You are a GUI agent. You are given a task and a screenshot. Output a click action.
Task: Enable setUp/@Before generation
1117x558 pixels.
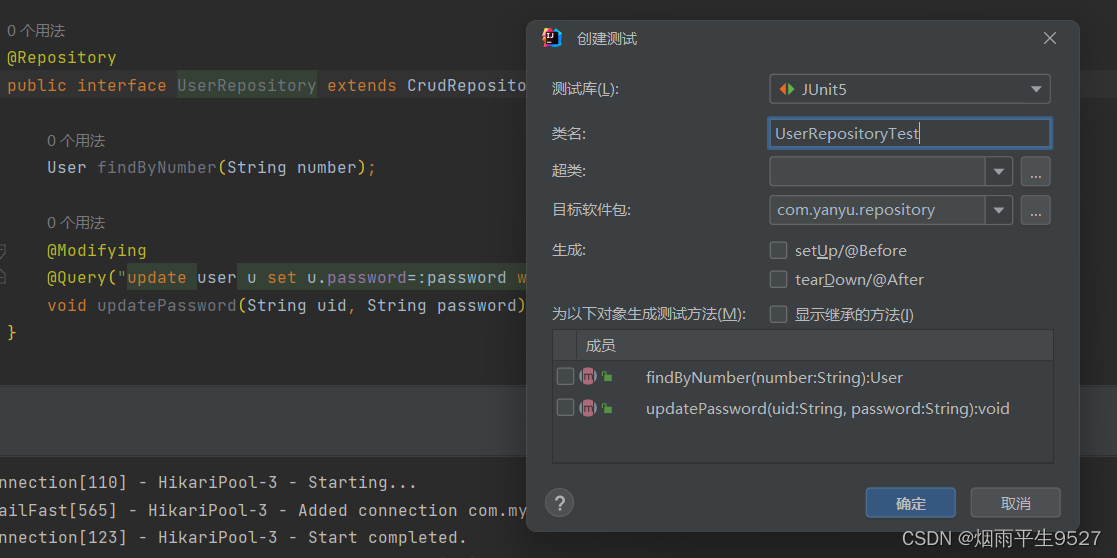click(779, 251)
